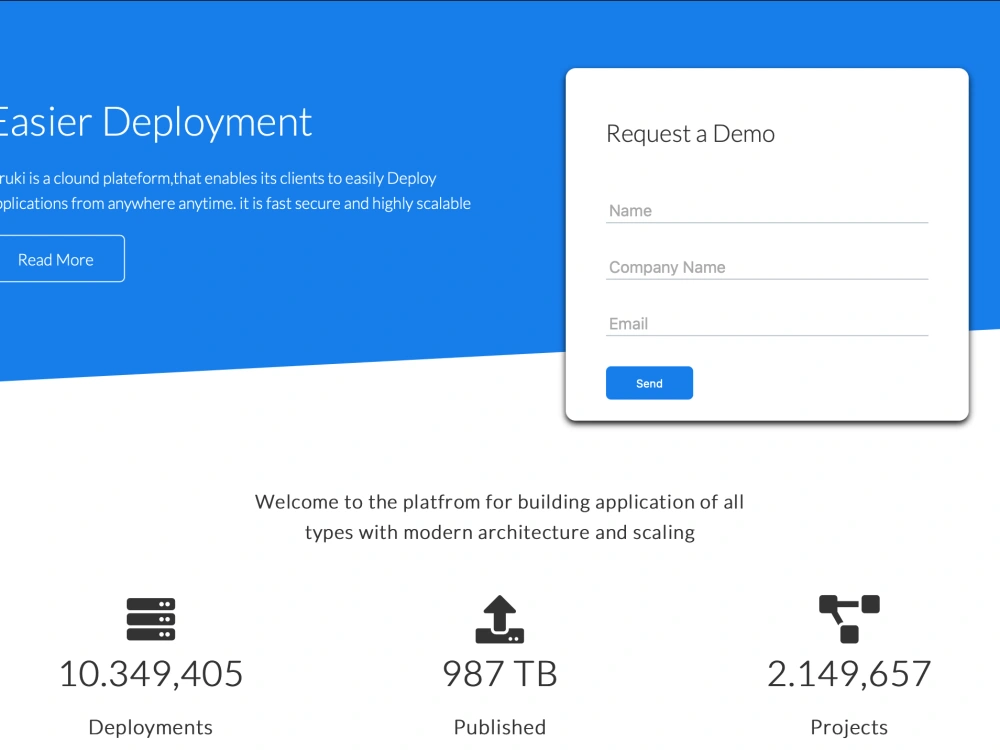Click the Easier Deployment headline

[154, 122]
